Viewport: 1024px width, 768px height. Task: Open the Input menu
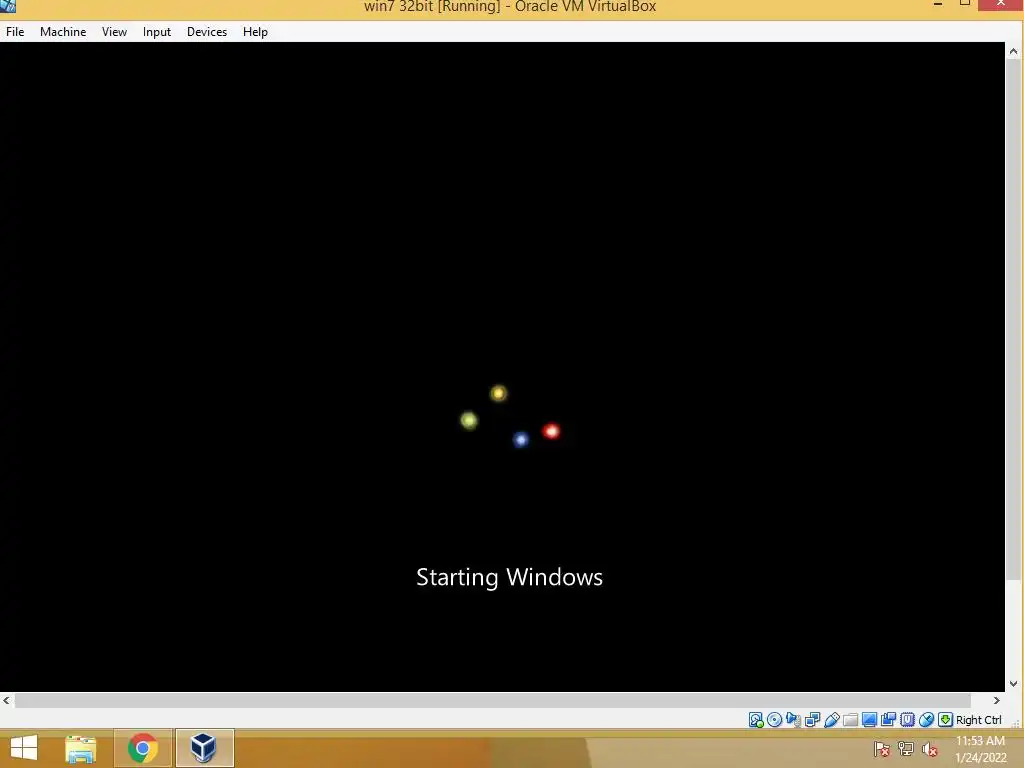coord(157,31)
